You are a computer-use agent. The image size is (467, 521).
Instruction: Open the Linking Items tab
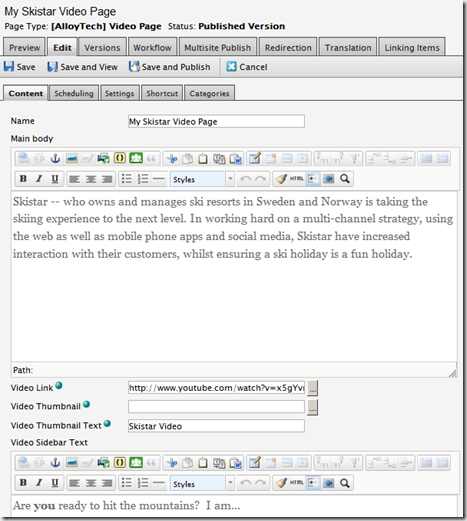pyautogui.click(x=412, y=47)
